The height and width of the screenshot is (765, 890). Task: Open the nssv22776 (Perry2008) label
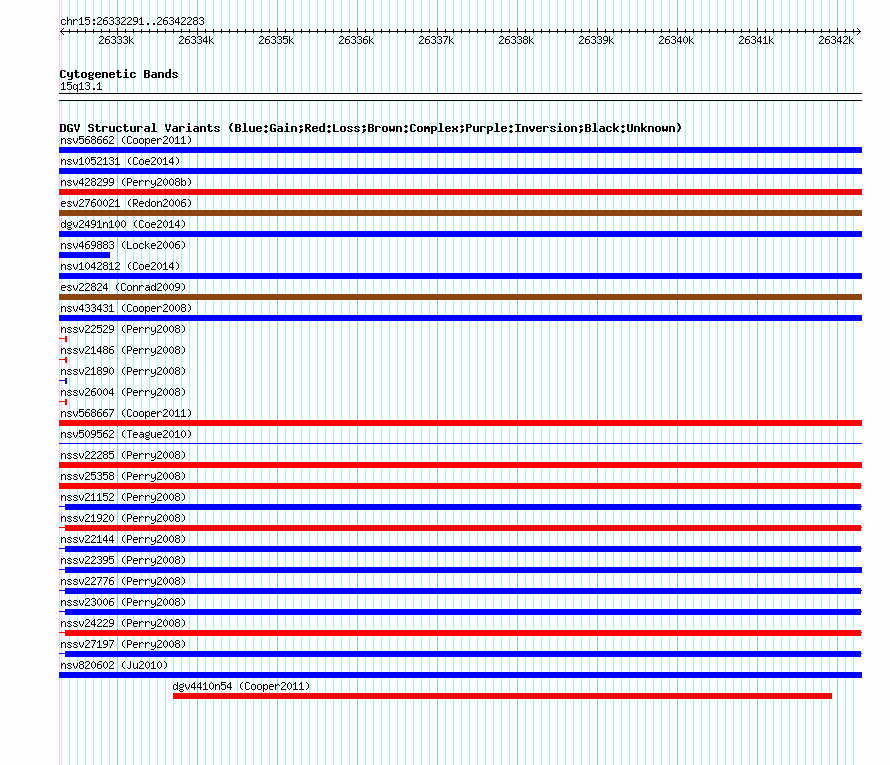coord(123,581)
